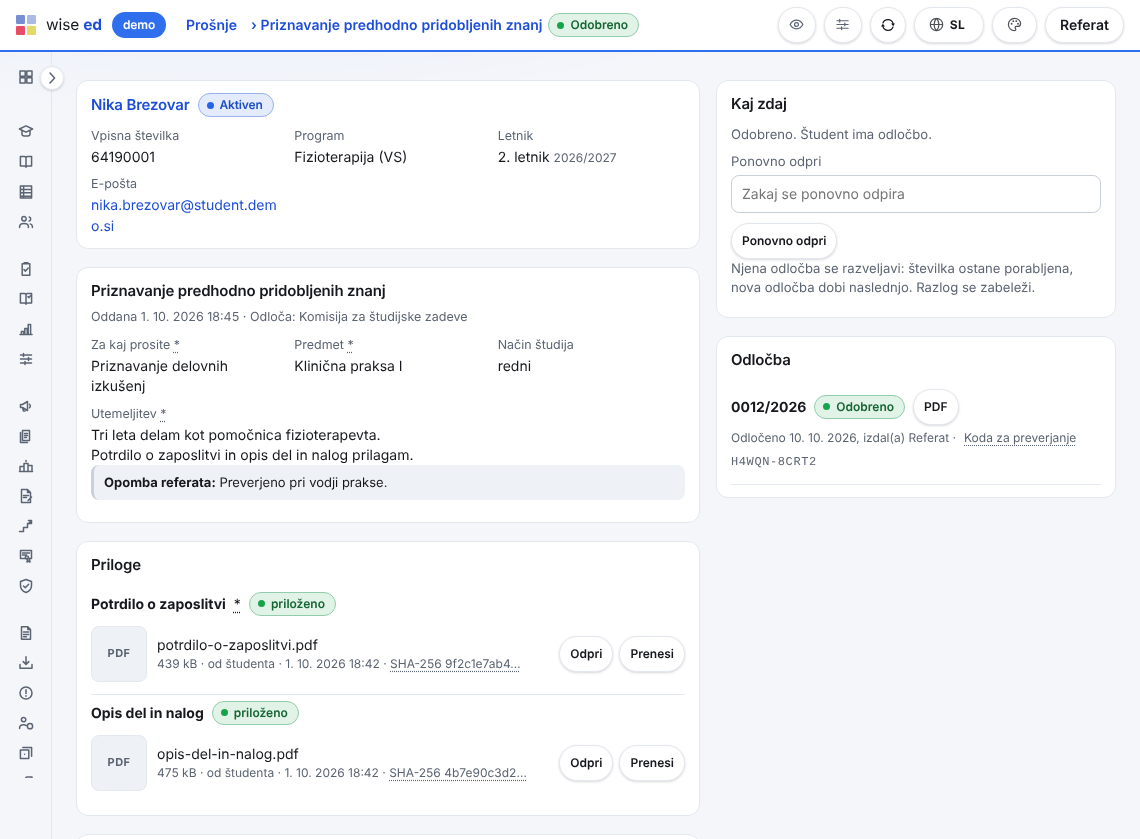Open the decision 0012/2026 PDF
The height and width of the screenshot is (839, 1140).
click(x=936, y=406)
